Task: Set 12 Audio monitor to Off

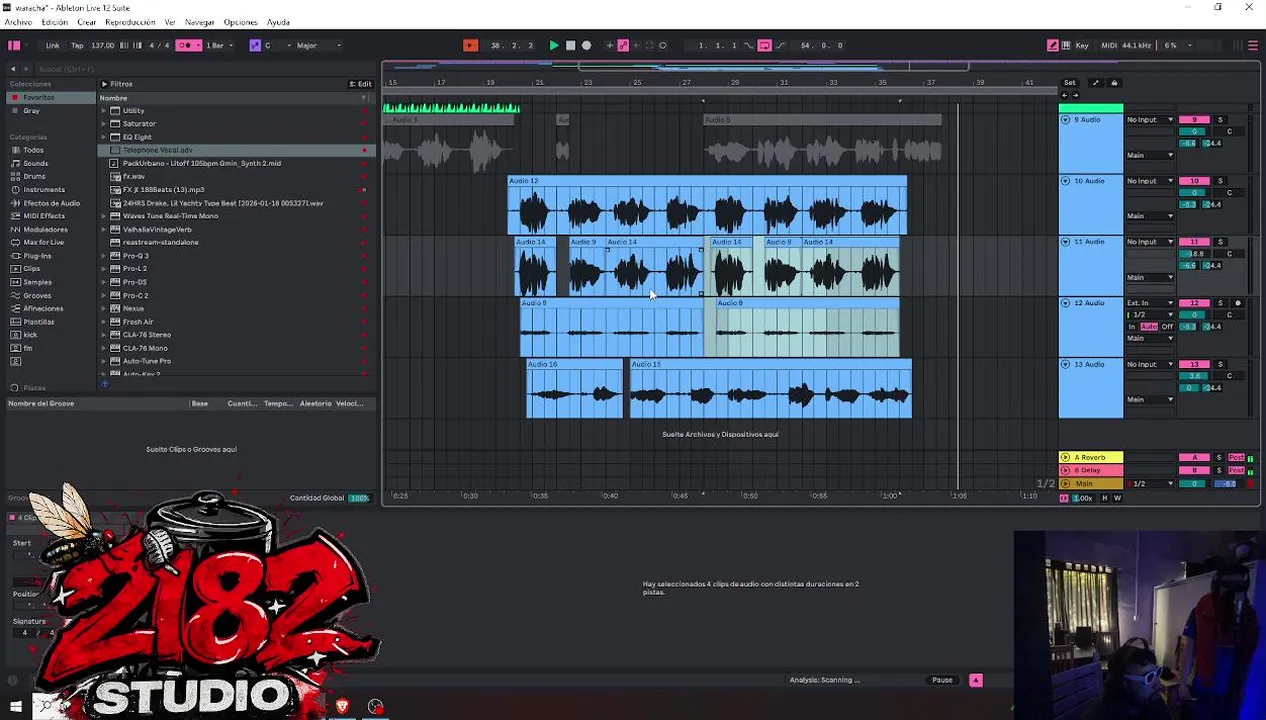Action: pyautogui.click(x=1167, y=327)
